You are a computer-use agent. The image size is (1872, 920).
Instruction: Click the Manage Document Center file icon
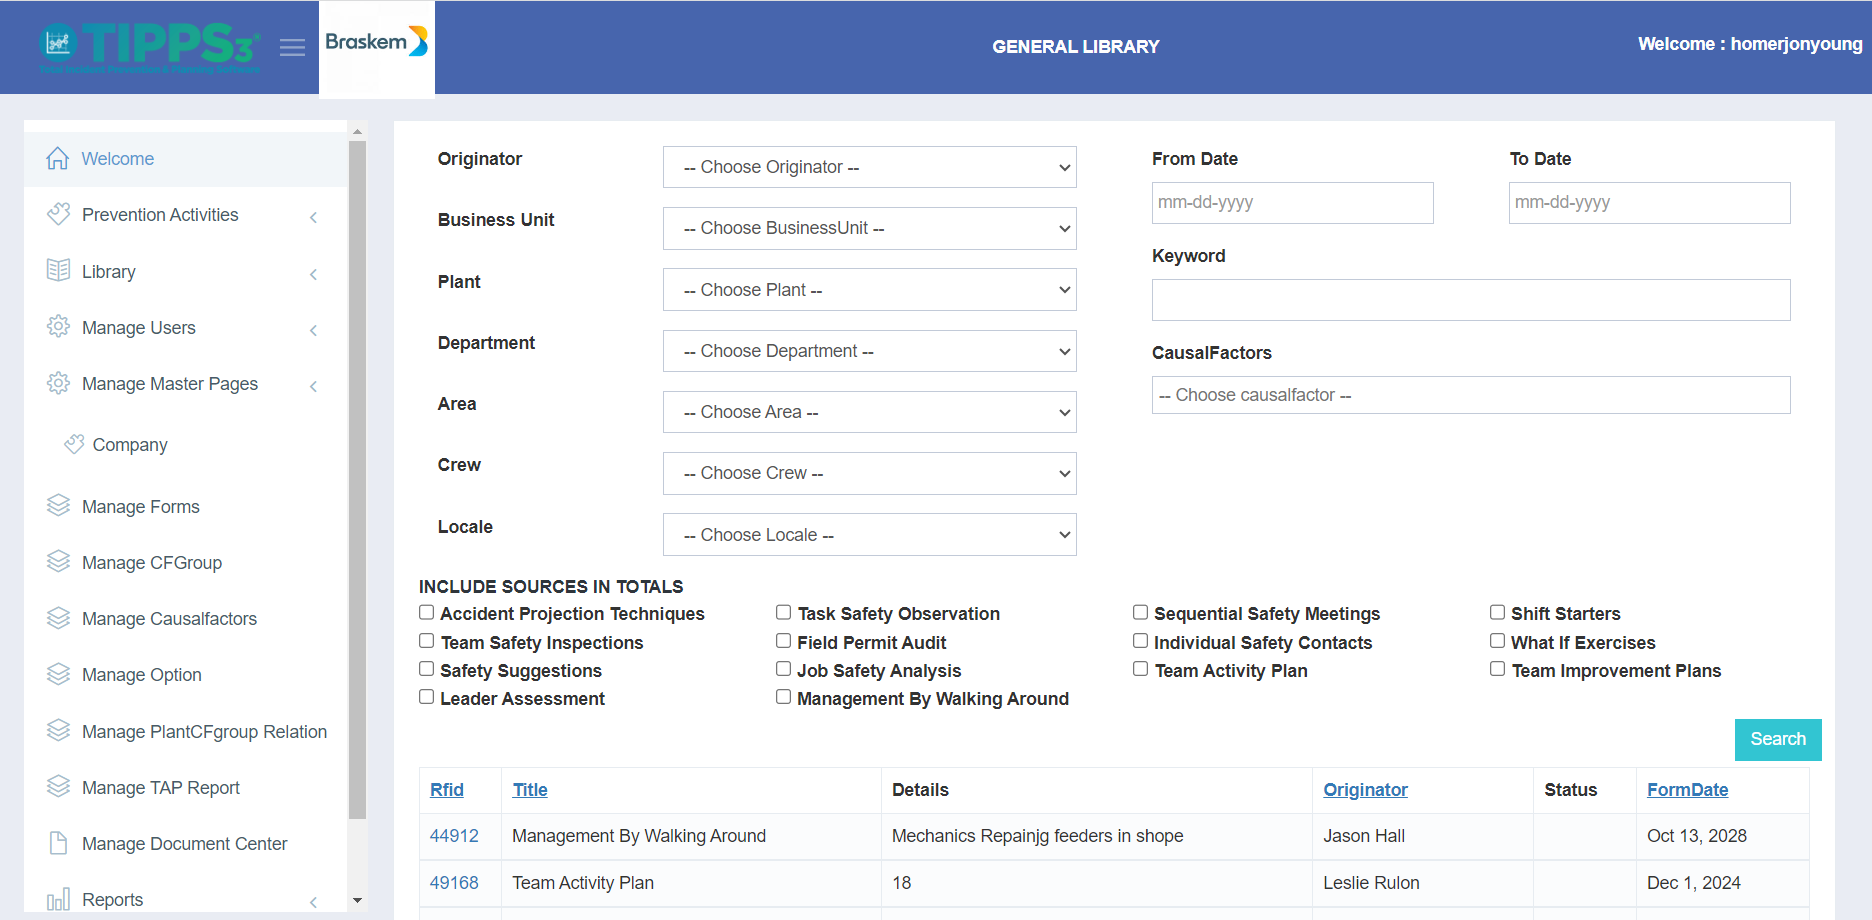click(58, 842)
